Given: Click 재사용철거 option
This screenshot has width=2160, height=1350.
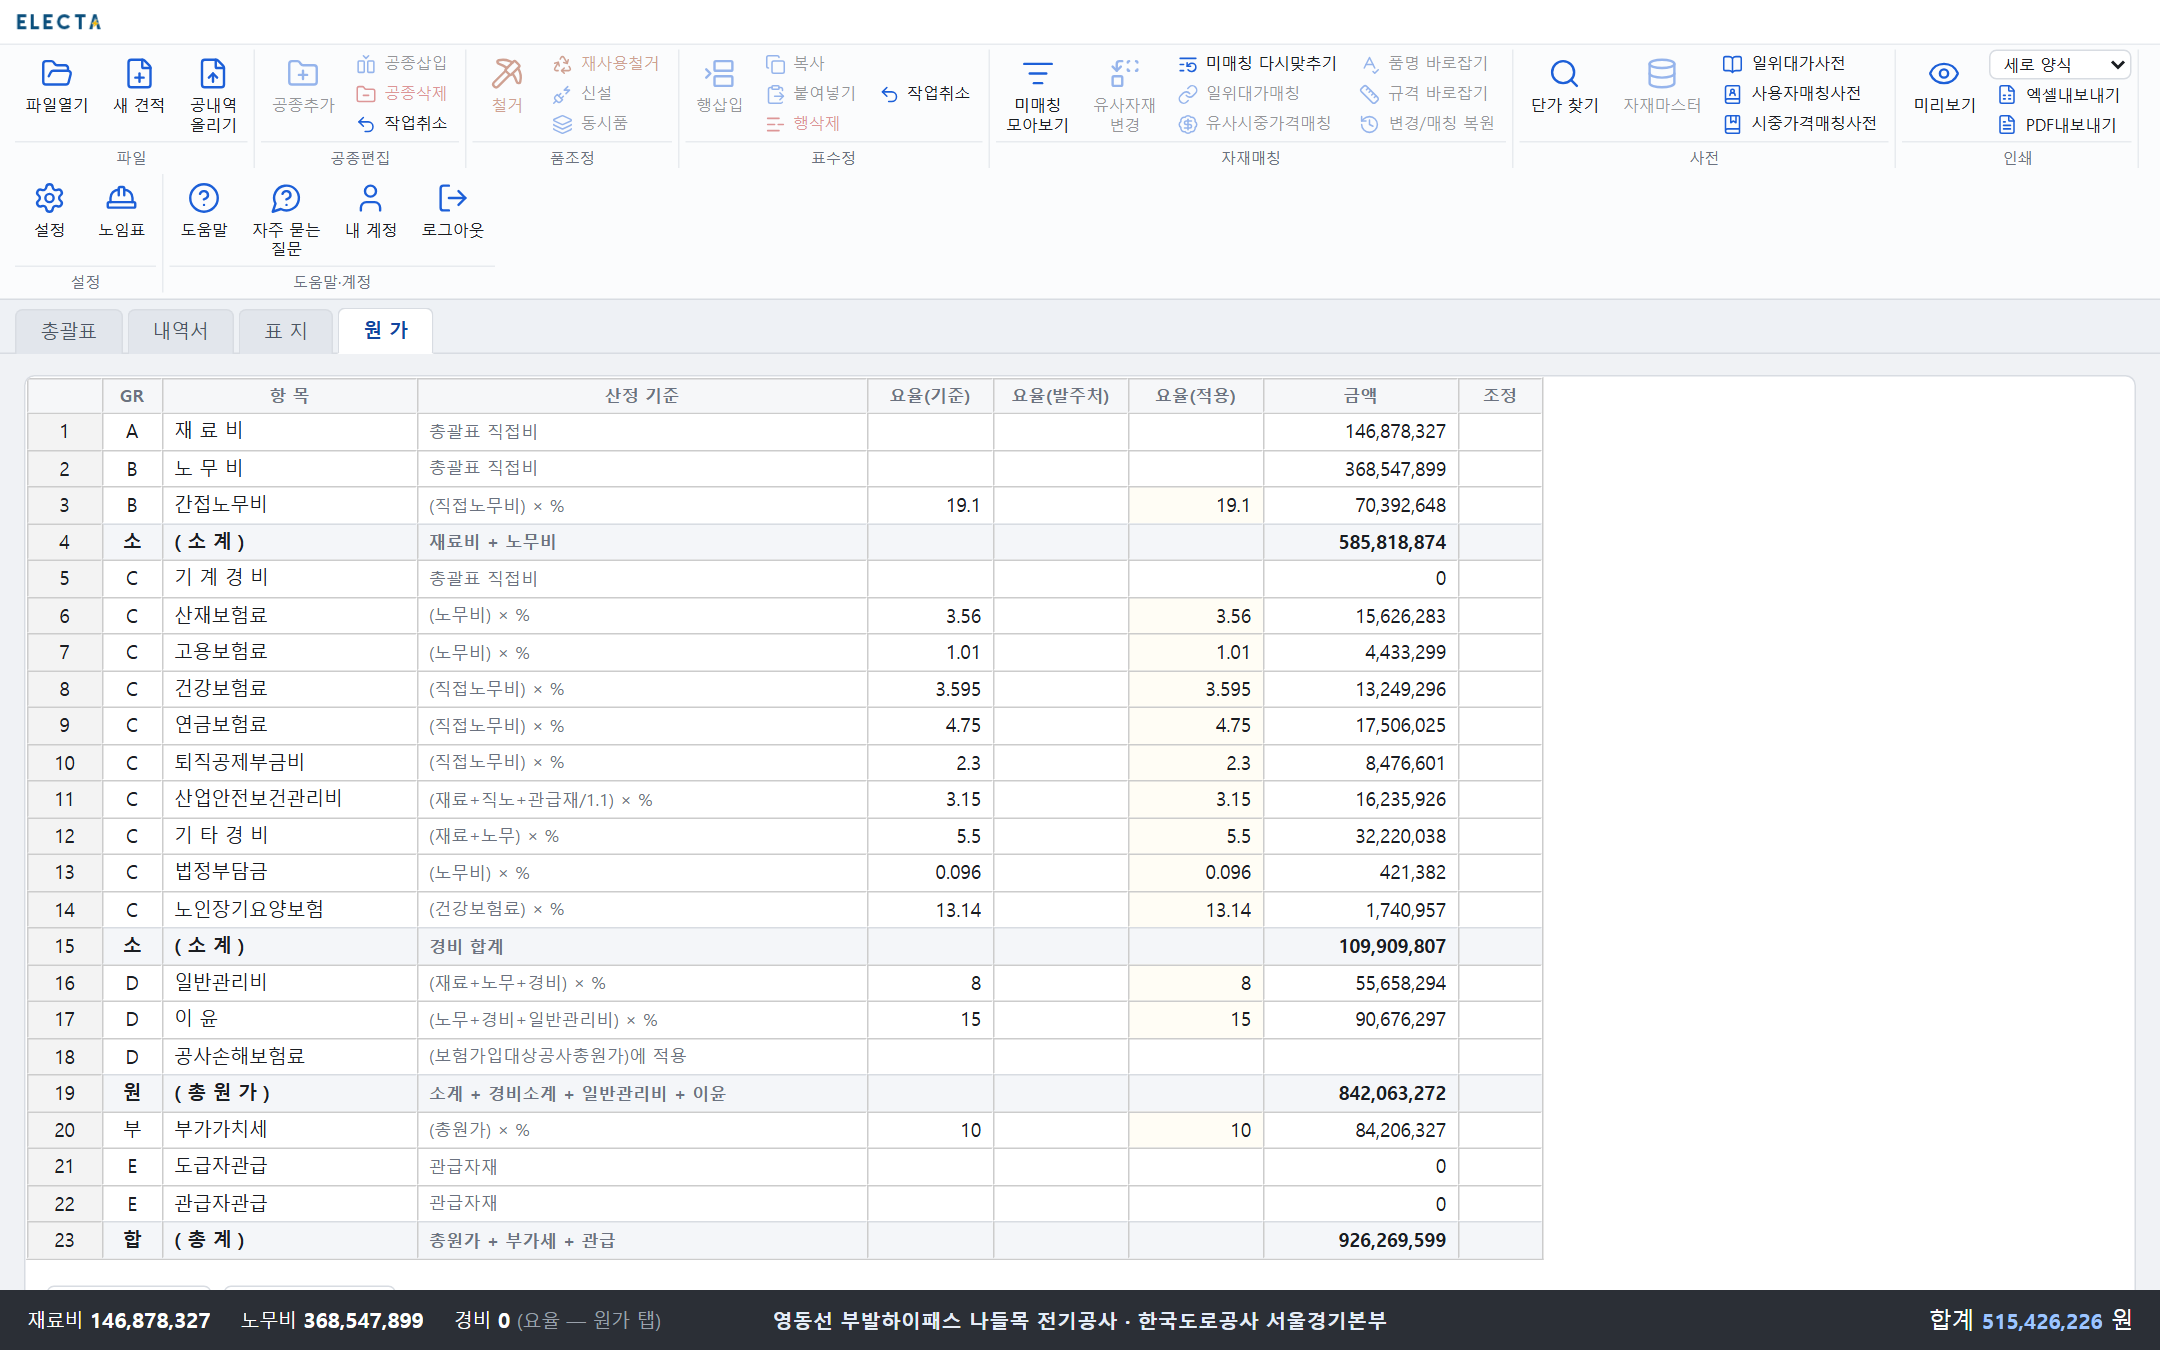Looking at the screenshot, I should pyautogui.click(x=606, y=63).
